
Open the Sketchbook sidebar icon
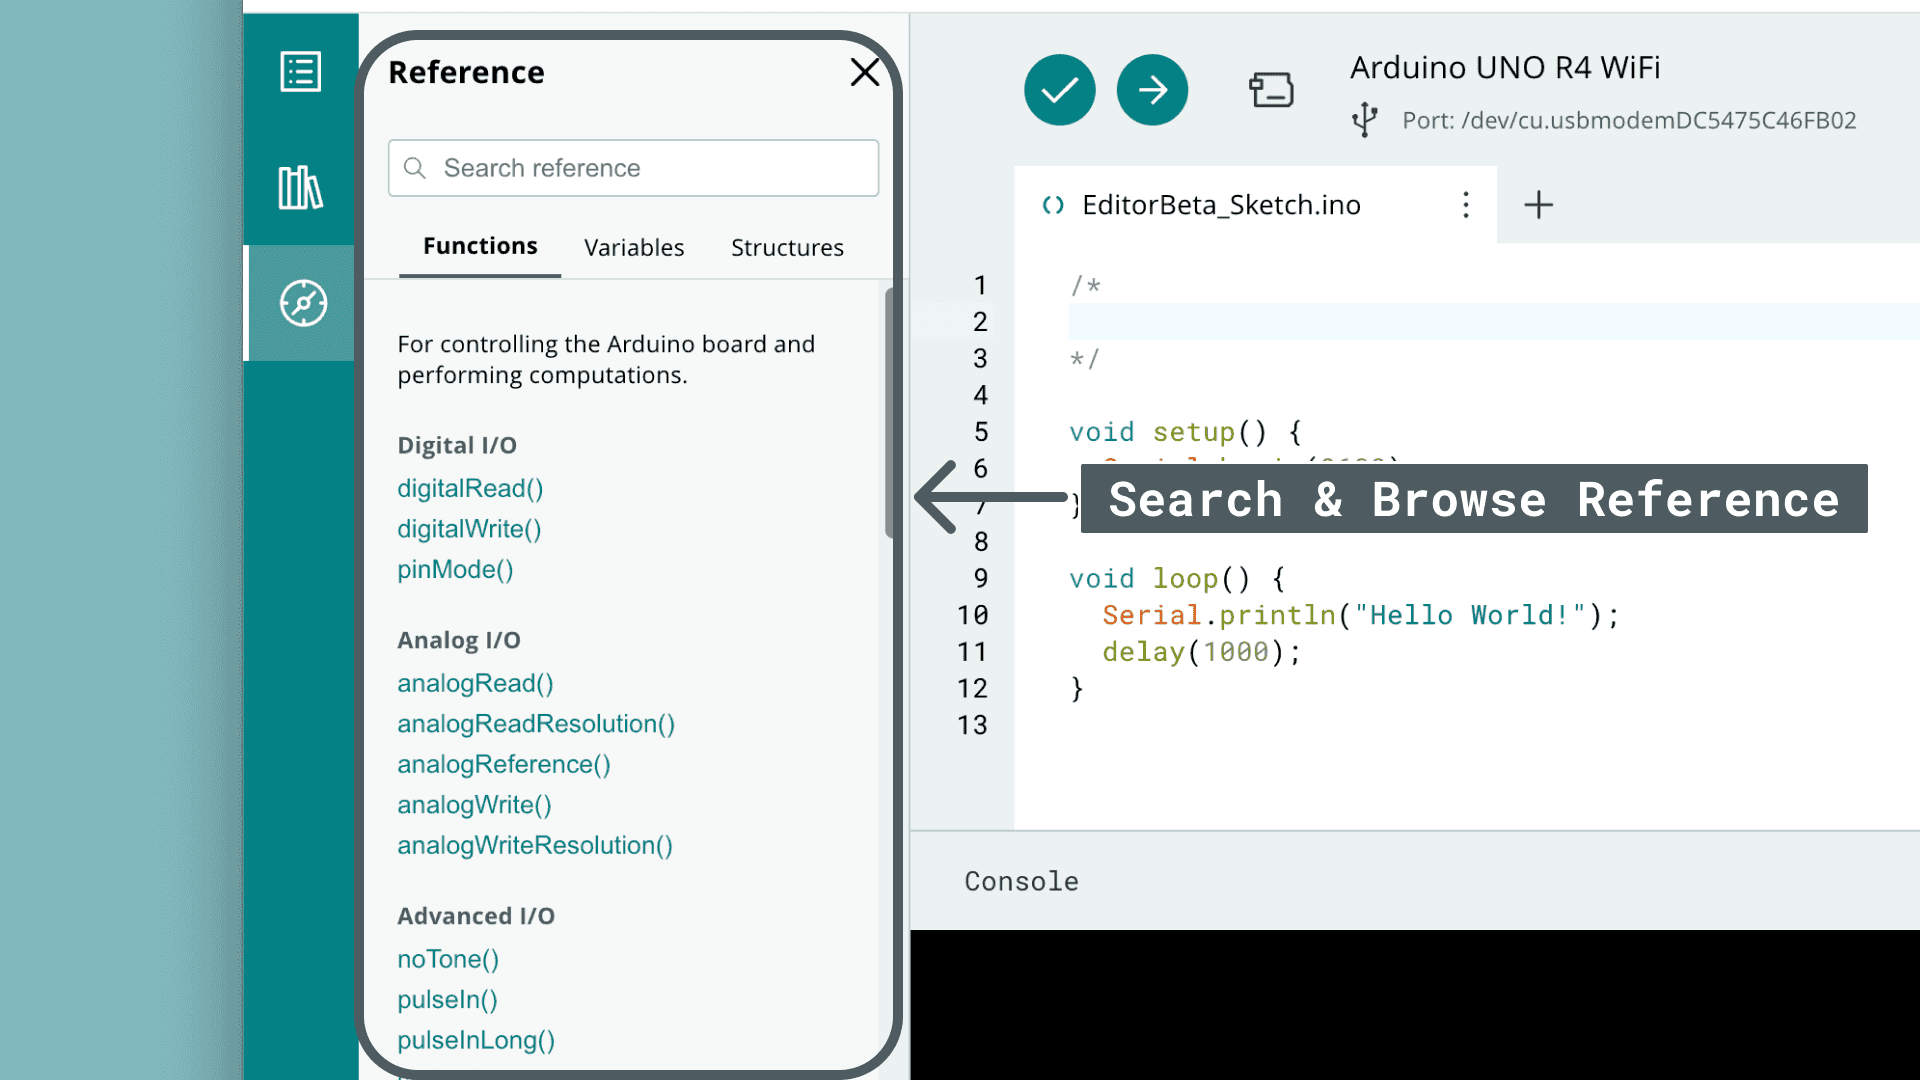pyautogui.click(x=300, y=72)
